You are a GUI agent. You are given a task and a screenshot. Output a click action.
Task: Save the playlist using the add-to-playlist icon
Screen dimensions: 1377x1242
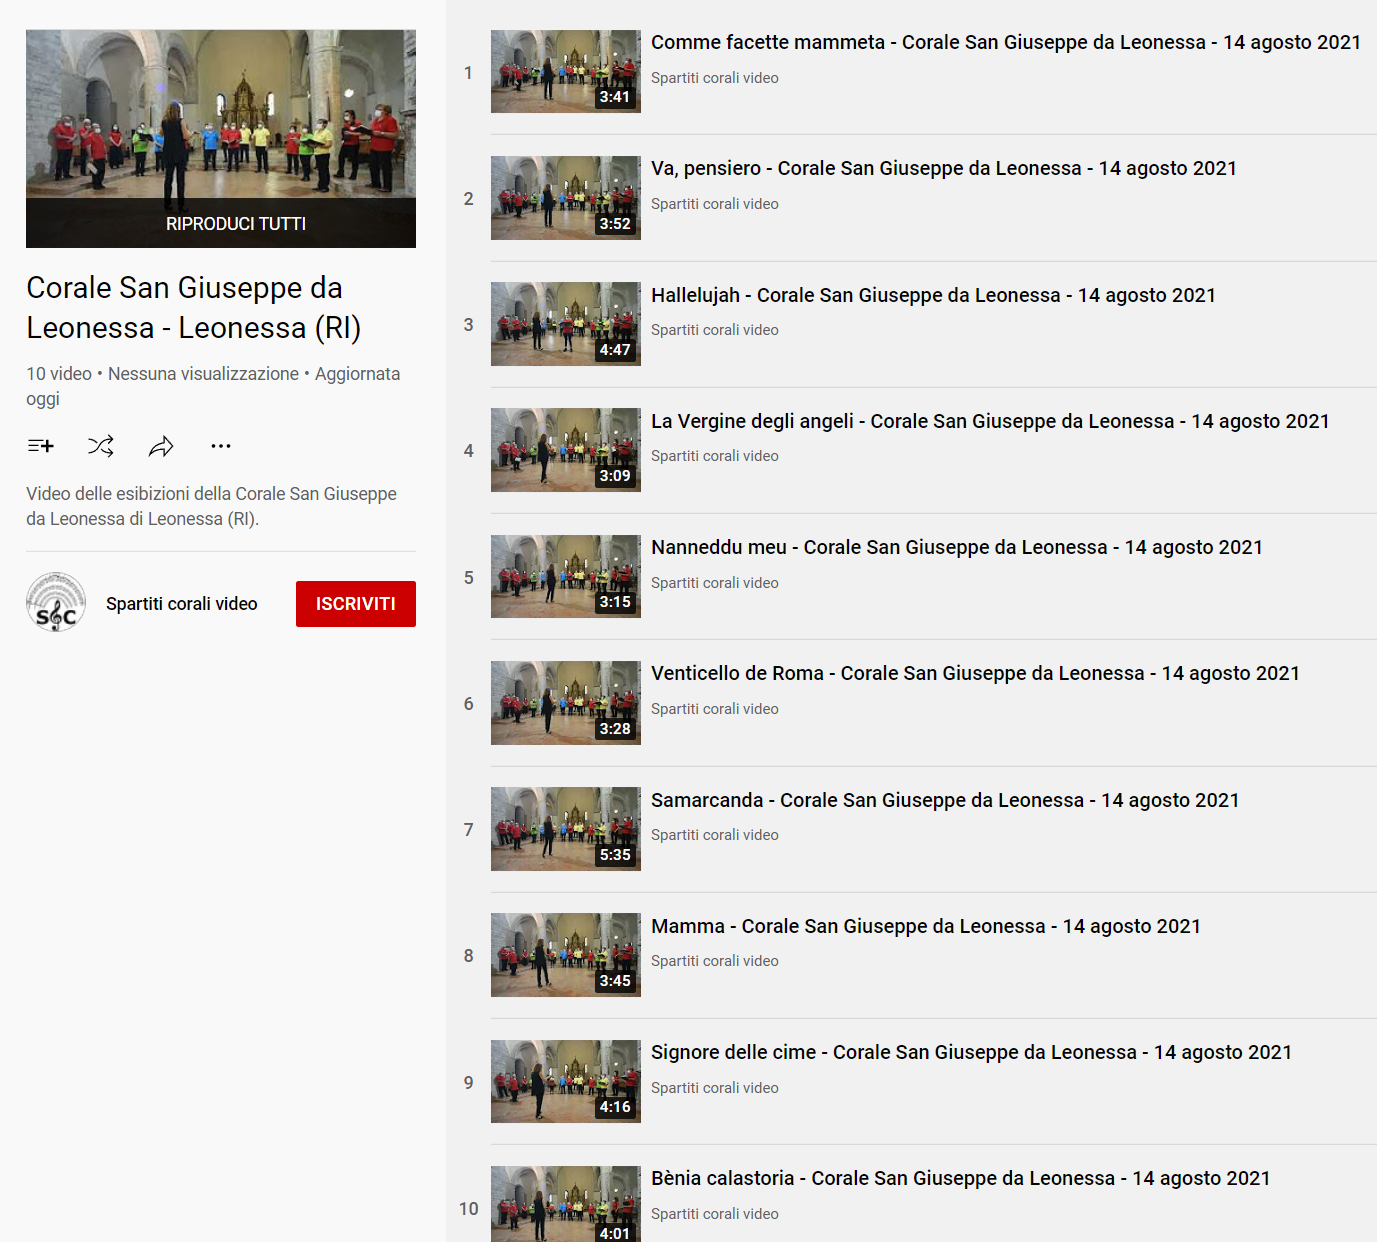(x=40, y=446)
